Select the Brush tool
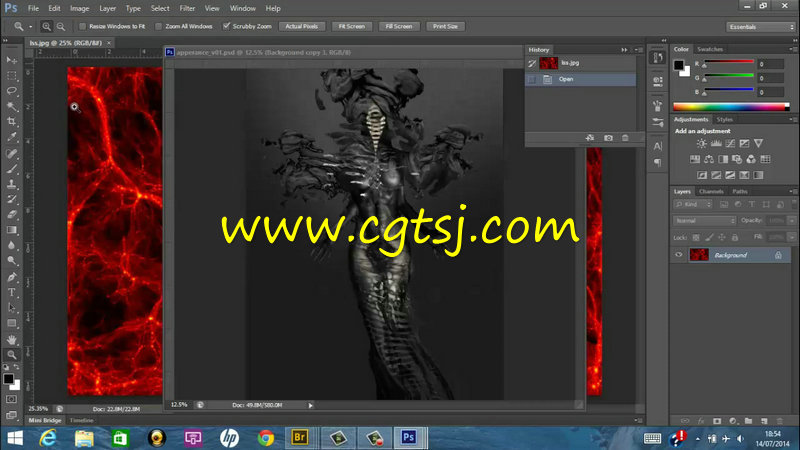 click(12, 168)
